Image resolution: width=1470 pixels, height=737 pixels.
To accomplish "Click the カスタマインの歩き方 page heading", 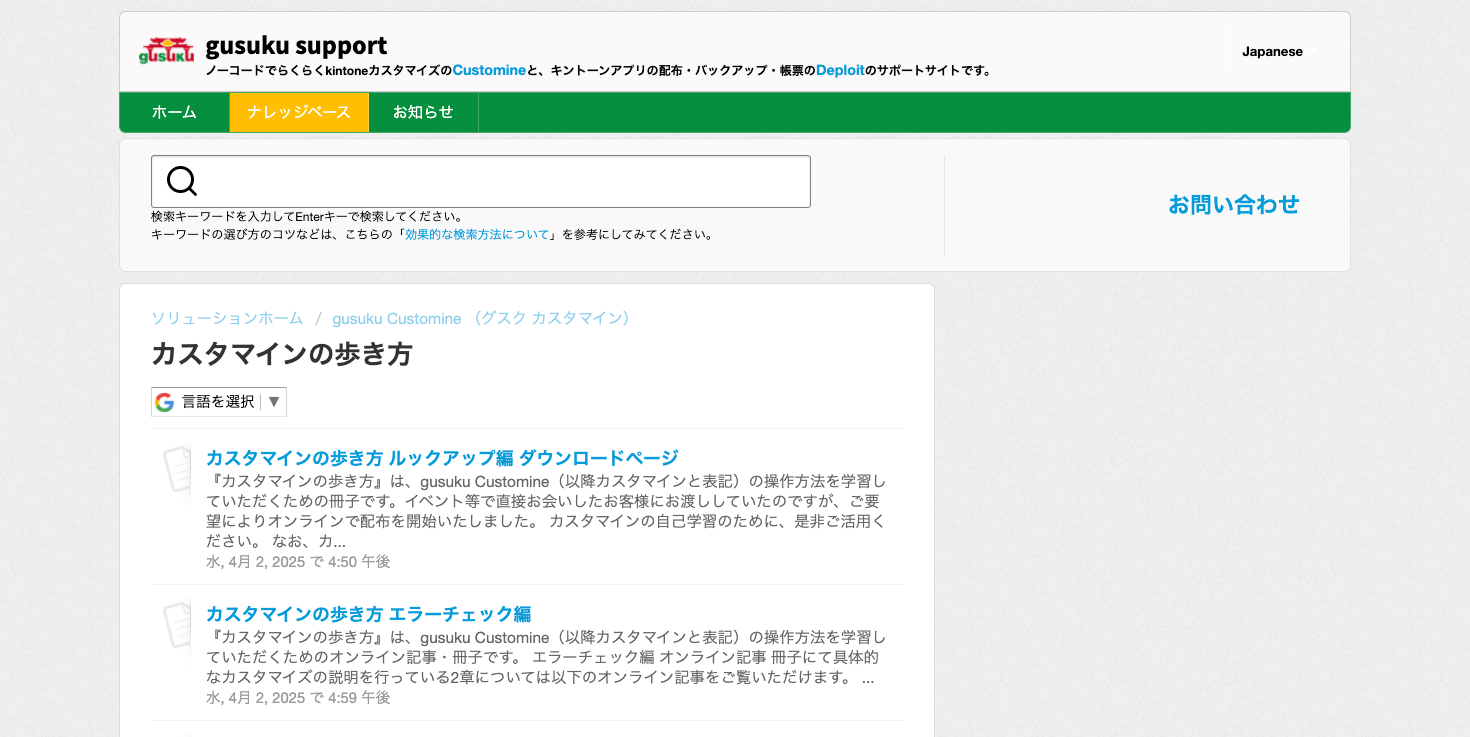I will pyautogui.click(x=282, y=354).
